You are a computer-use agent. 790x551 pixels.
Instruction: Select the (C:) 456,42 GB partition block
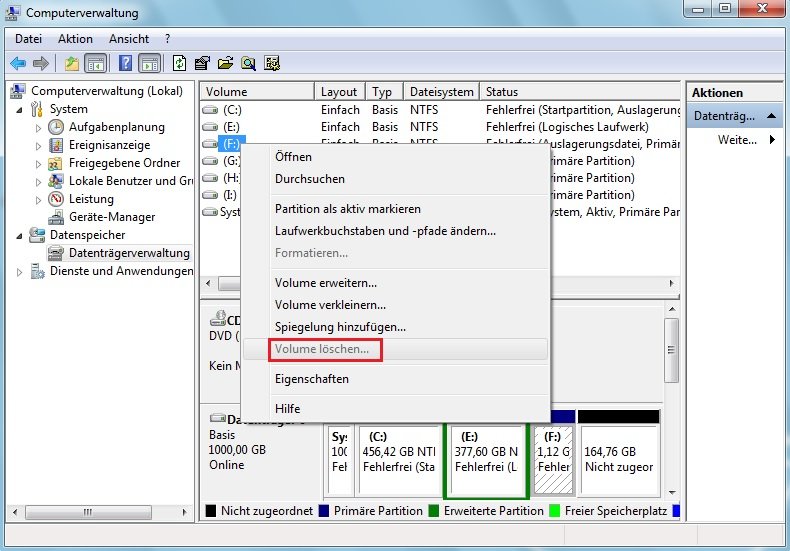[399, 459]
